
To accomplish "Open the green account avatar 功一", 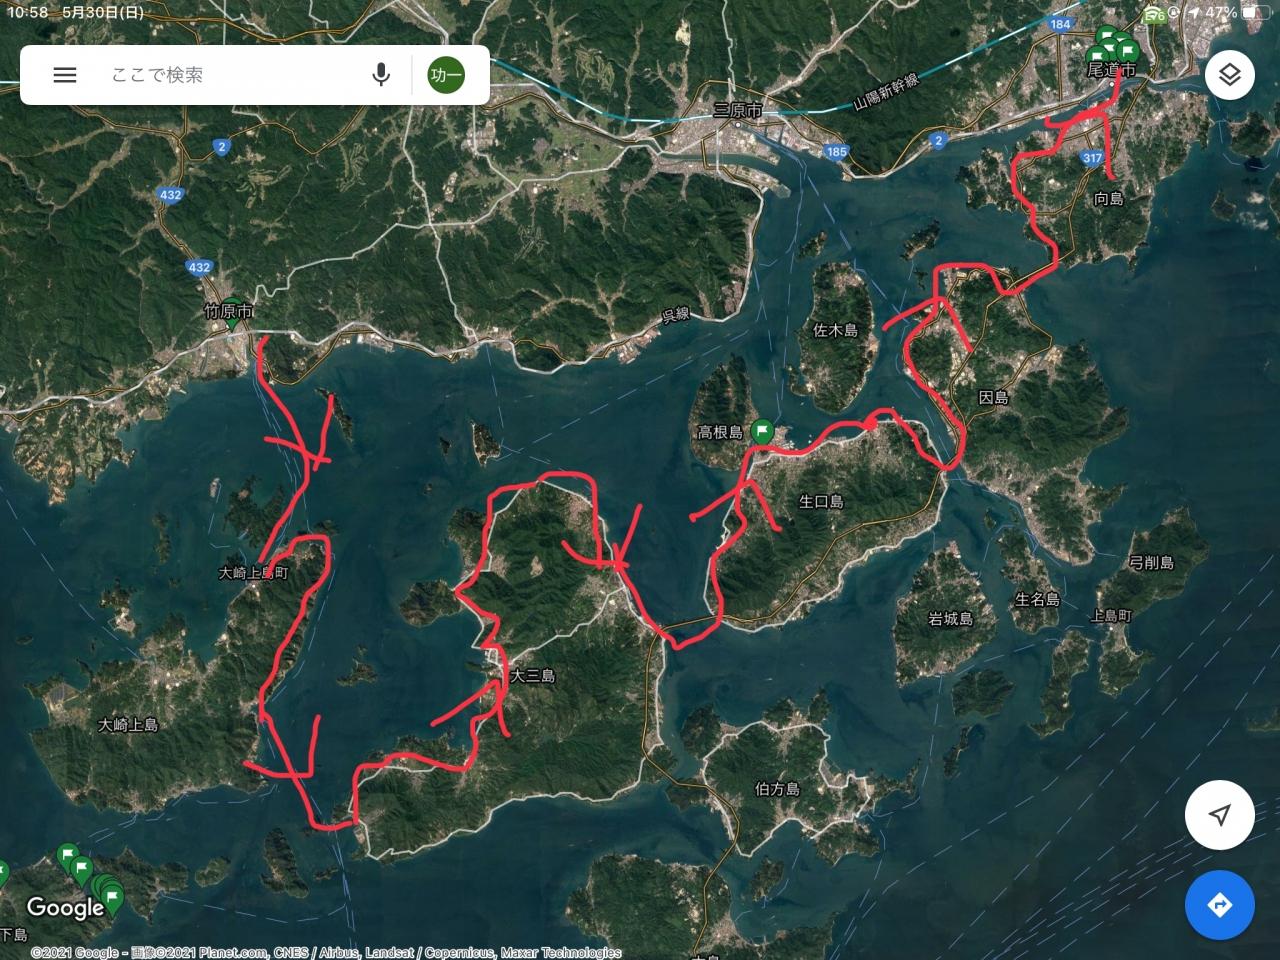I will pos(446,75).
